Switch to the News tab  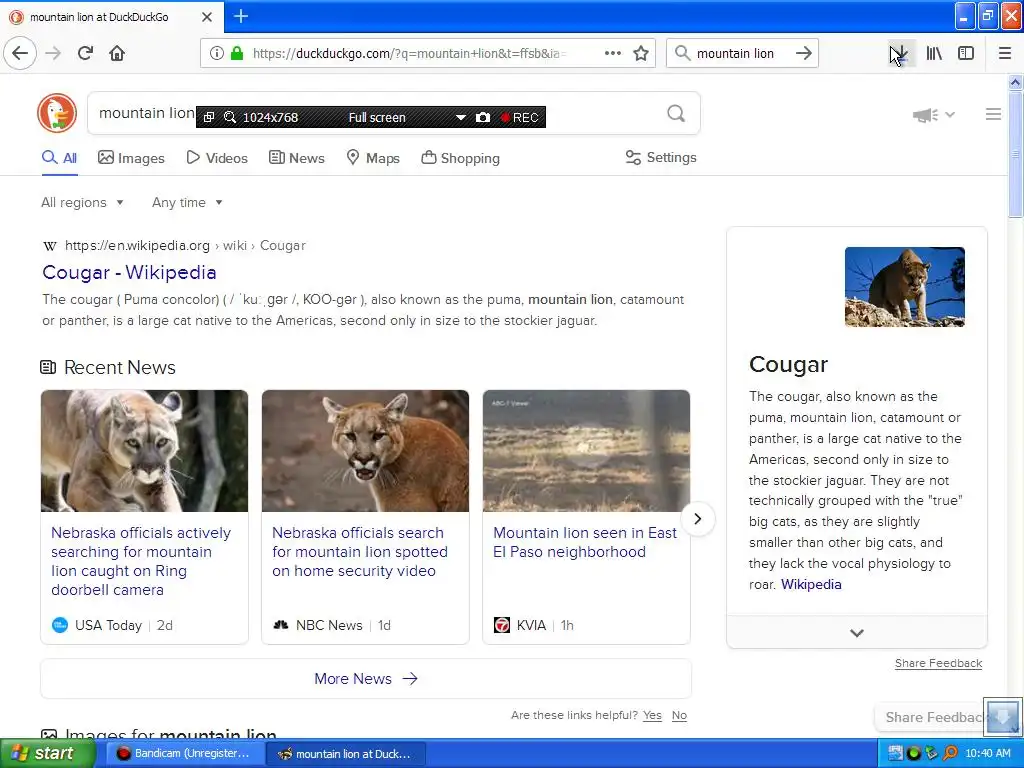coord(296,158)
